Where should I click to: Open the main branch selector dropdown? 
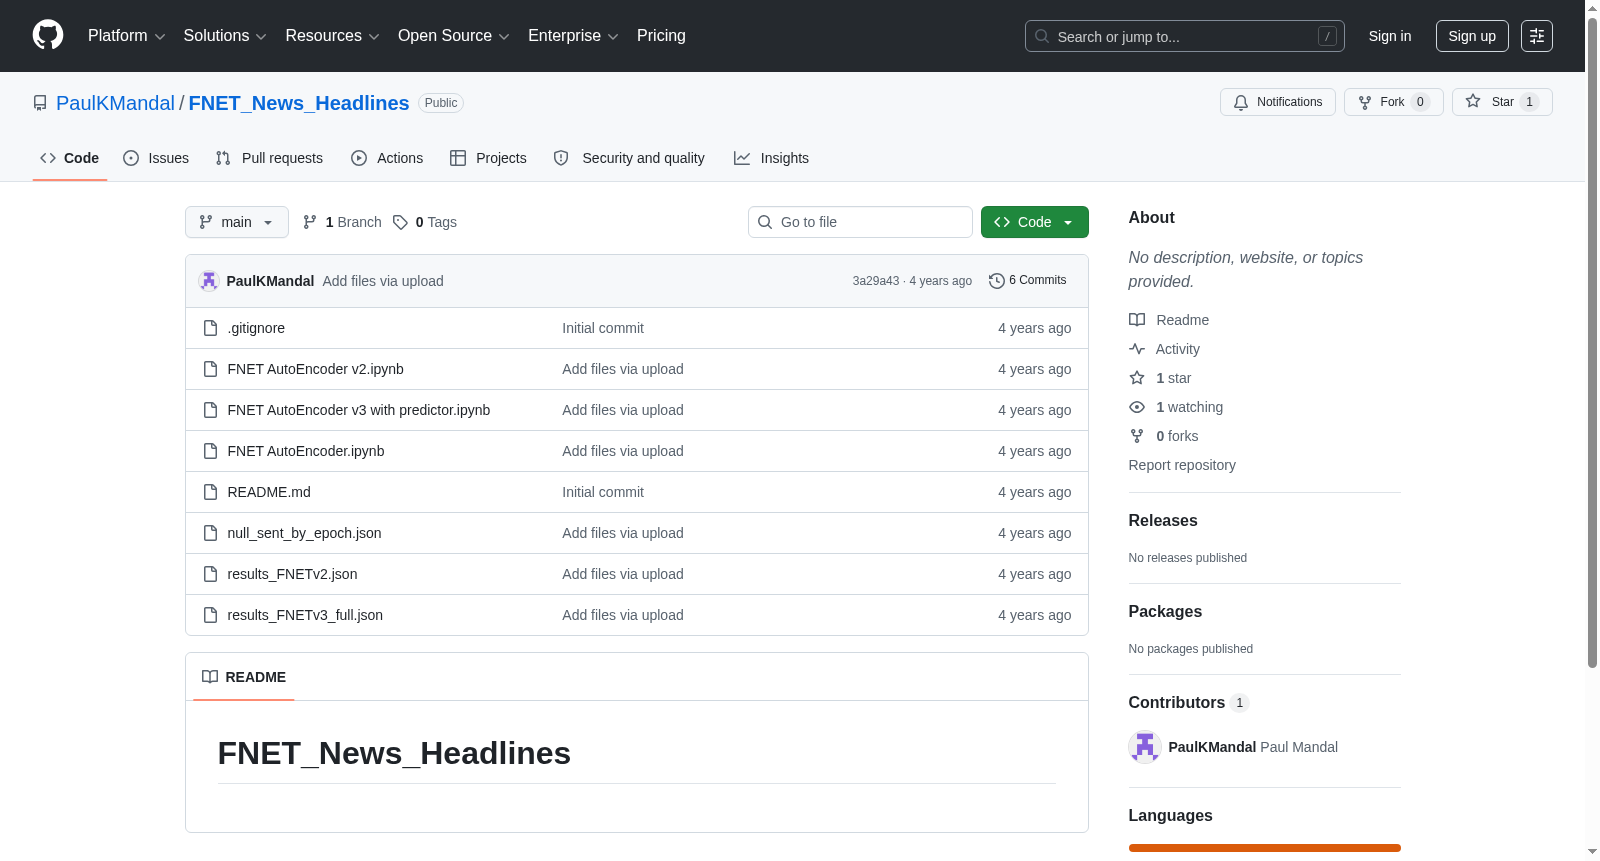pyautogui.click(x=237, y=222)
